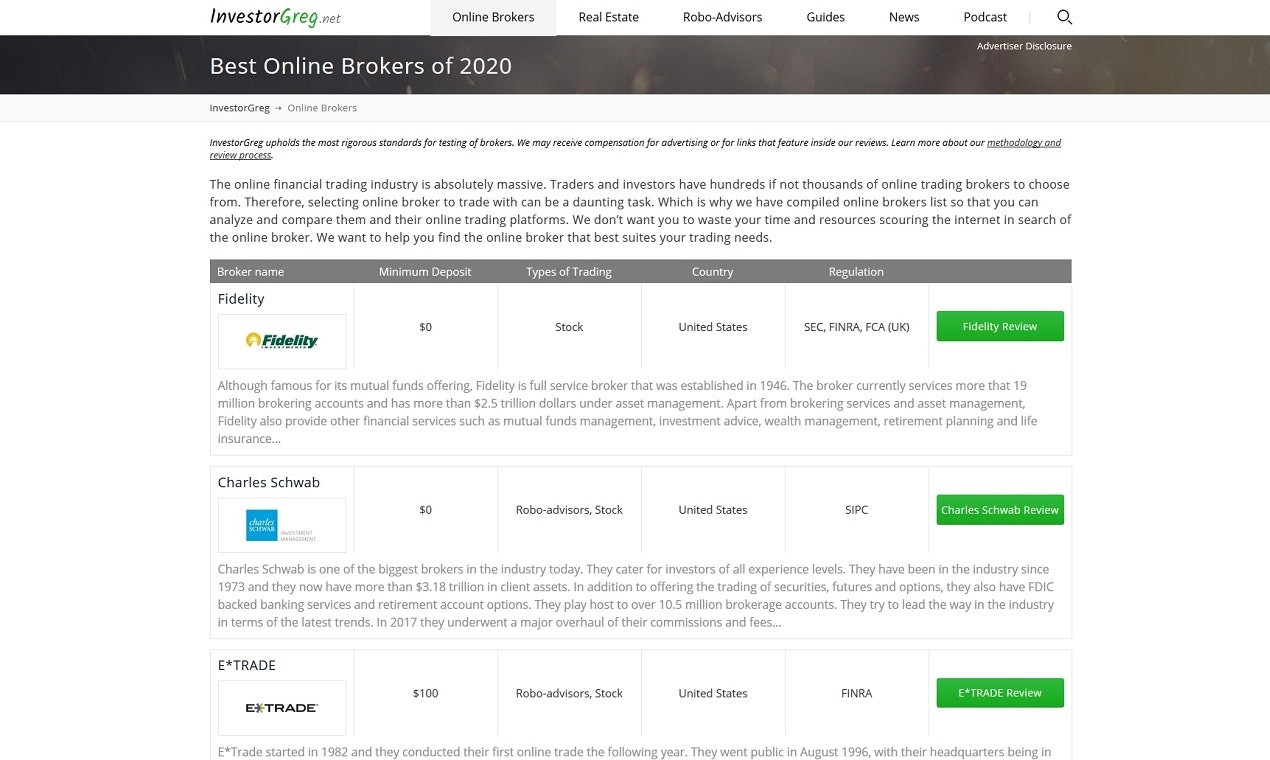Select Robo-Advisors in the navigation
This screenshot has width=1270, height=760.
pyautogui.click(x=722, y=17)
